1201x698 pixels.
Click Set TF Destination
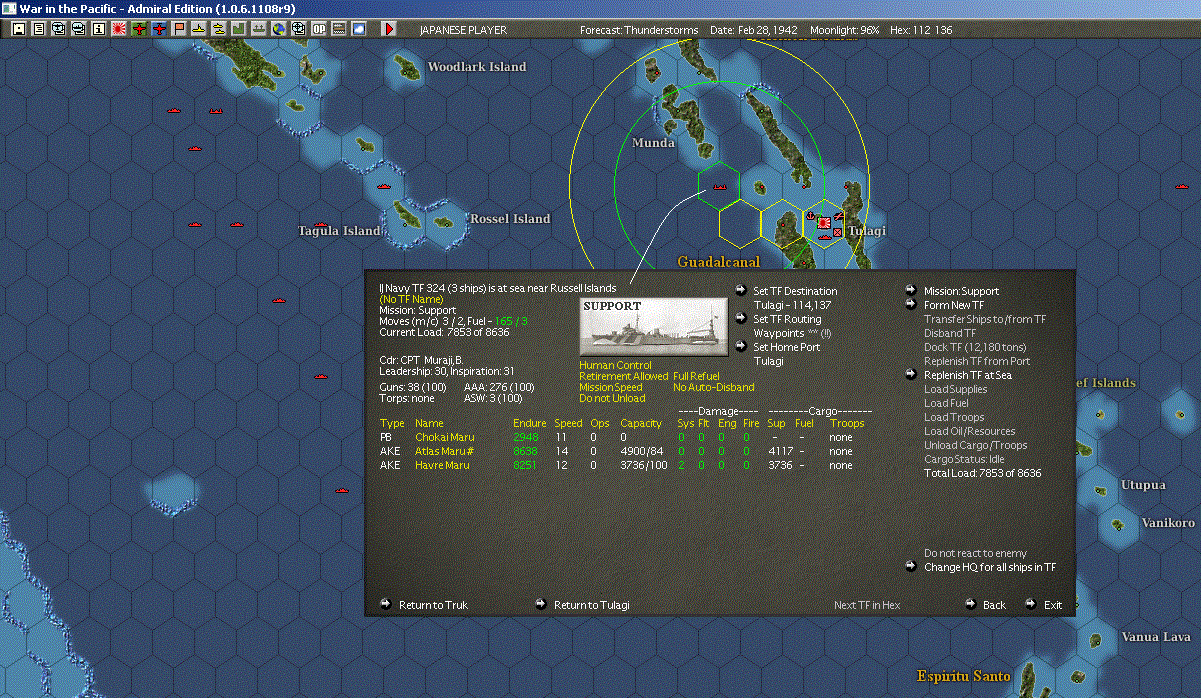point(795,291)
